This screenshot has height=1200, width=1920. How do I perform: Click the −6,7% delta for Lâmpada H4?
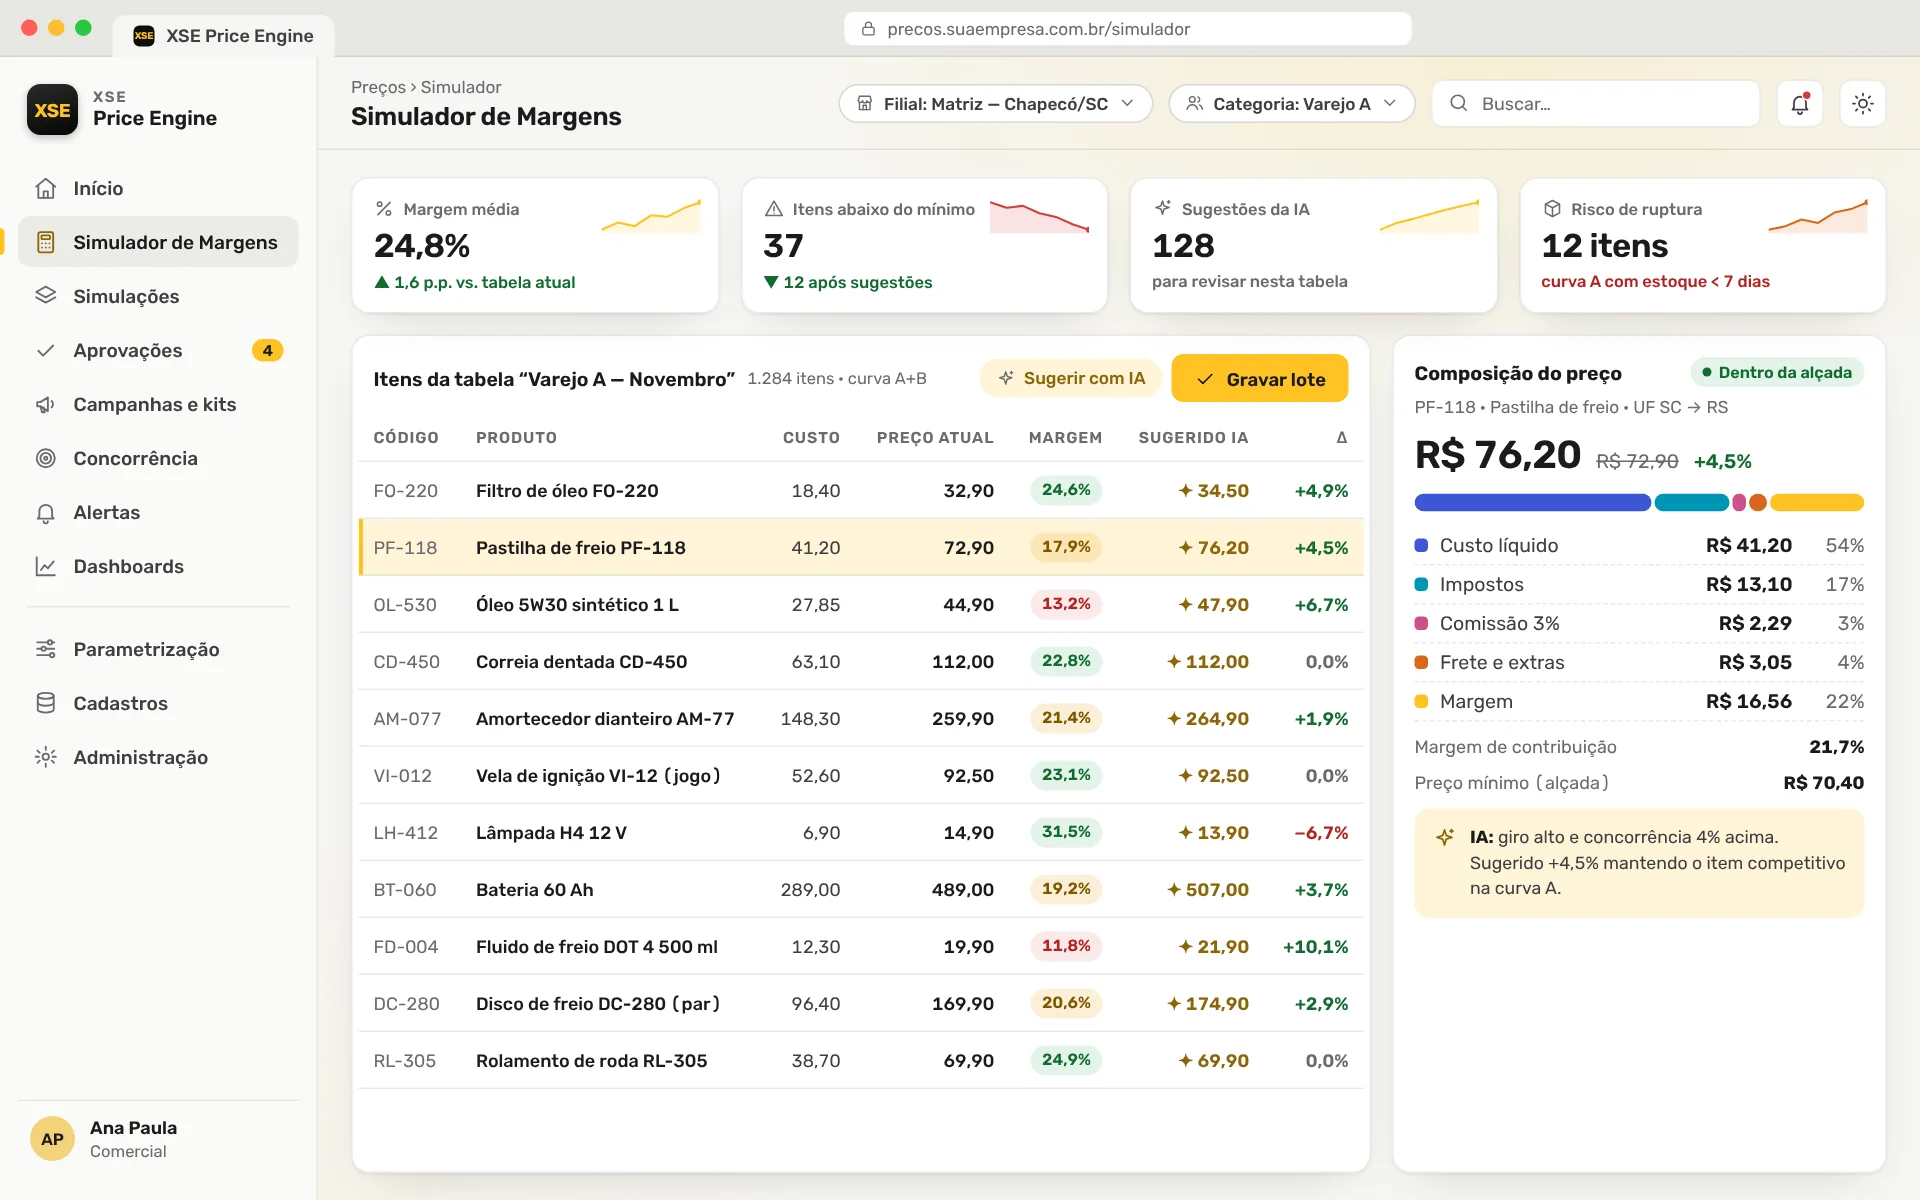[1321, 832]
